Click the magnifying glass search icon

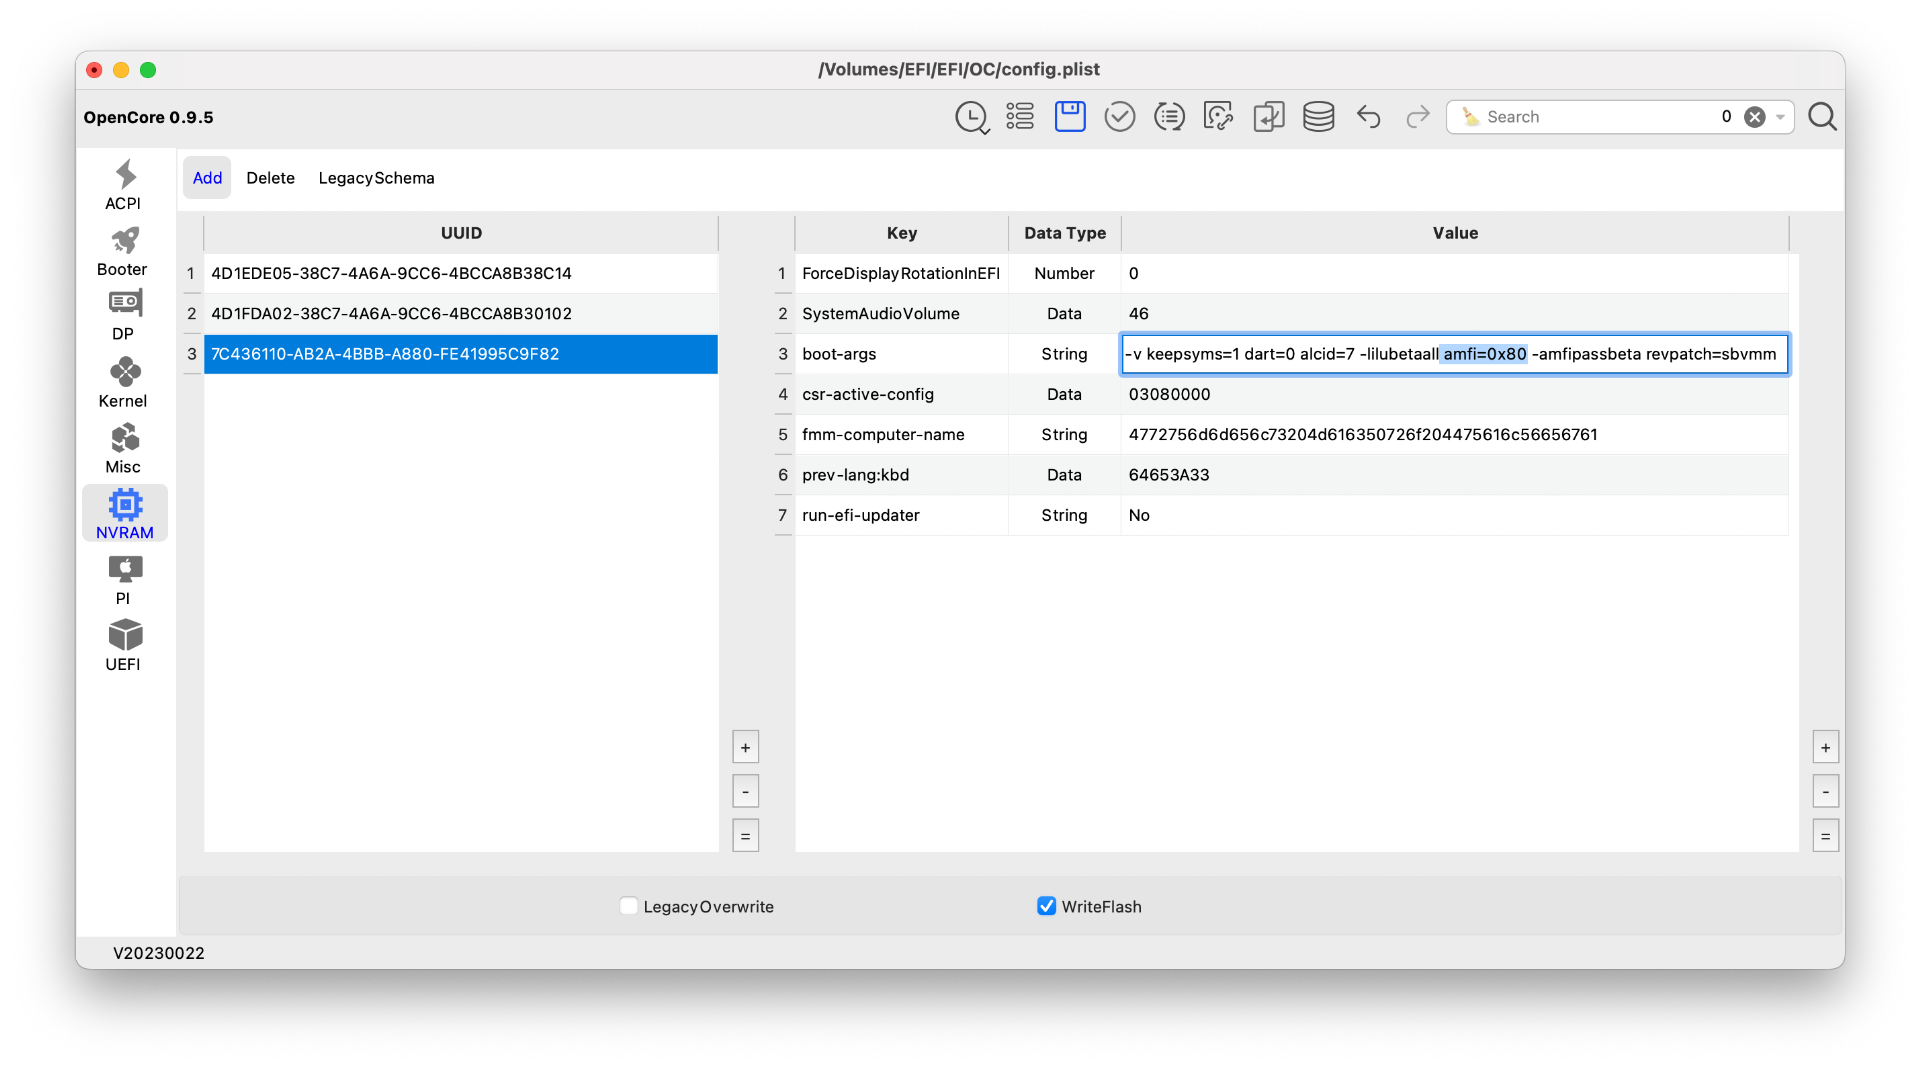pos(1822,117)
